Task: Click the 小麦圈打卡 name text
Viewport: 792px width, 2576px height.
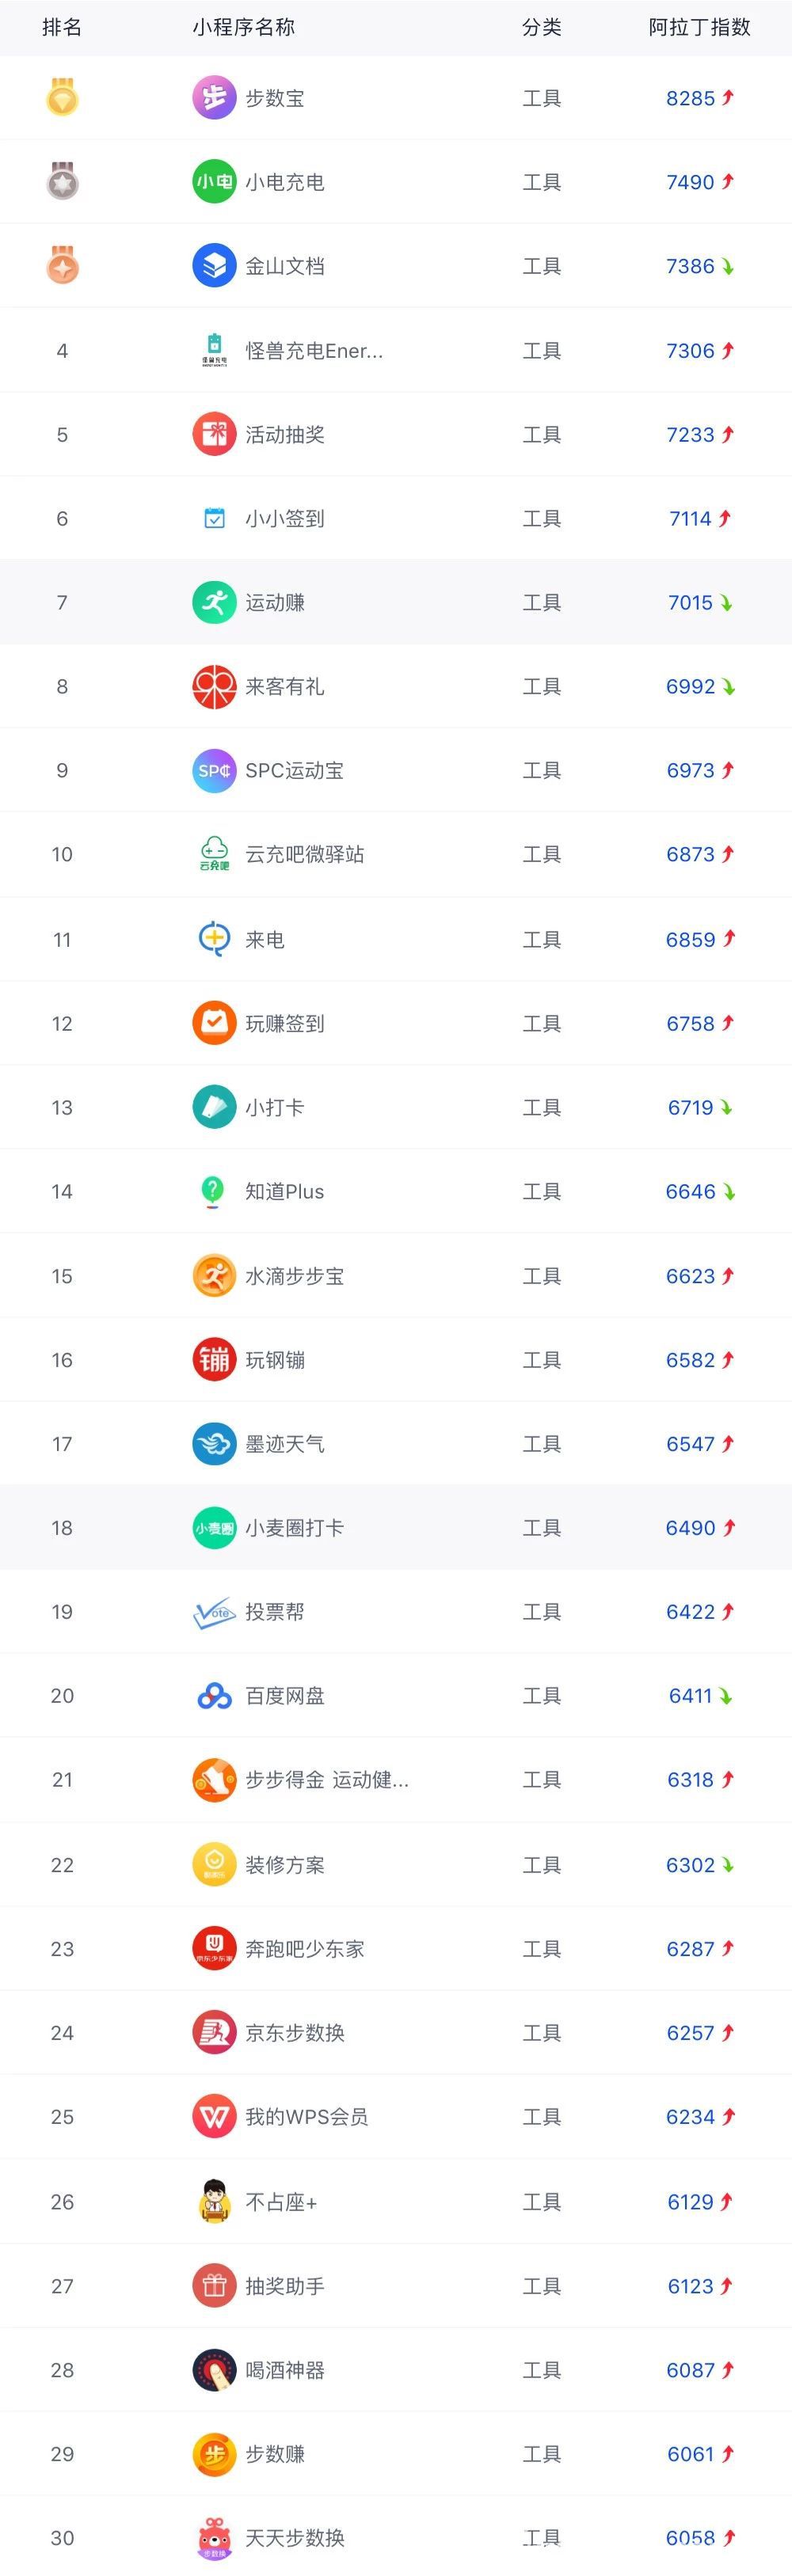Action: [295, 1528]
